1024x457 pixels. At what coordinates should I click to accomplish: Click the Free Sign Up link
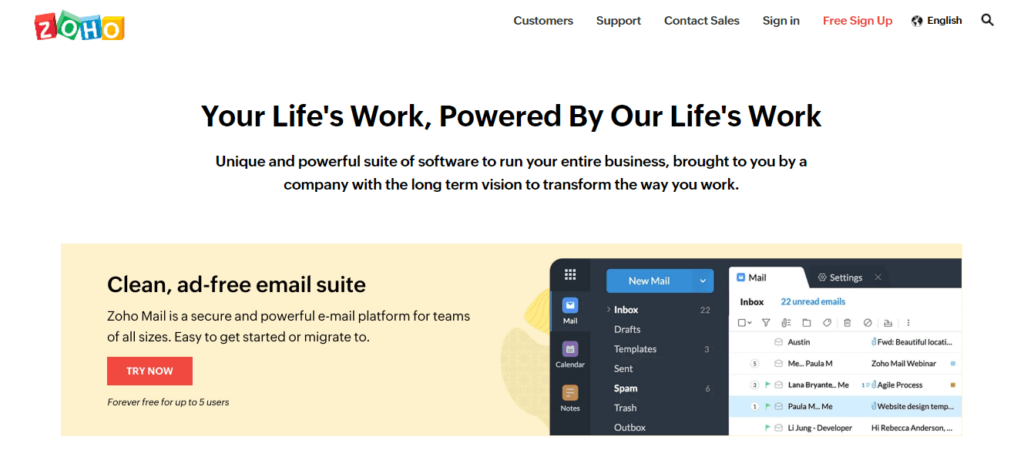click(x=857, y=20)
